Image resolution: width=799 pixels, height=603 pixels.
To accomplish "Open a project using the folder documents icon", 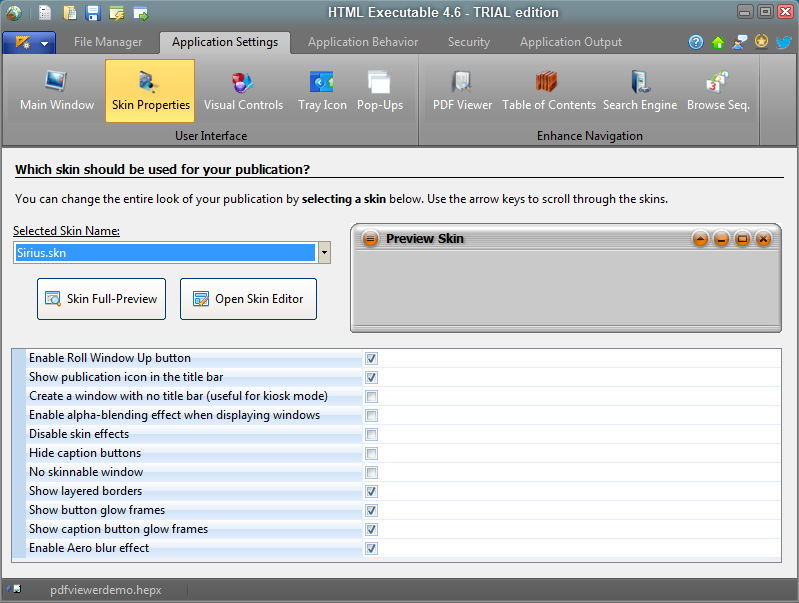I will point(70,13).
